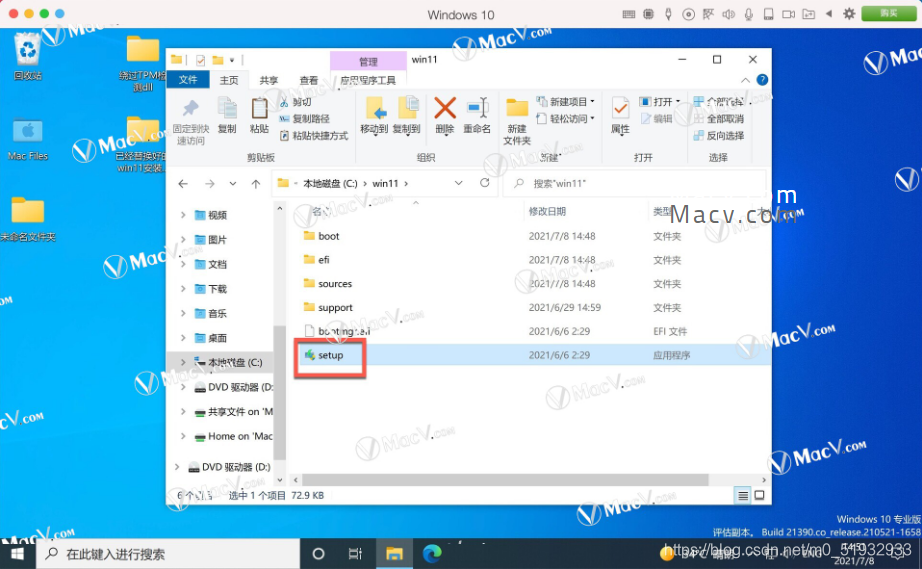
Task: Switch to details view layout
Action: pos(743,496)
